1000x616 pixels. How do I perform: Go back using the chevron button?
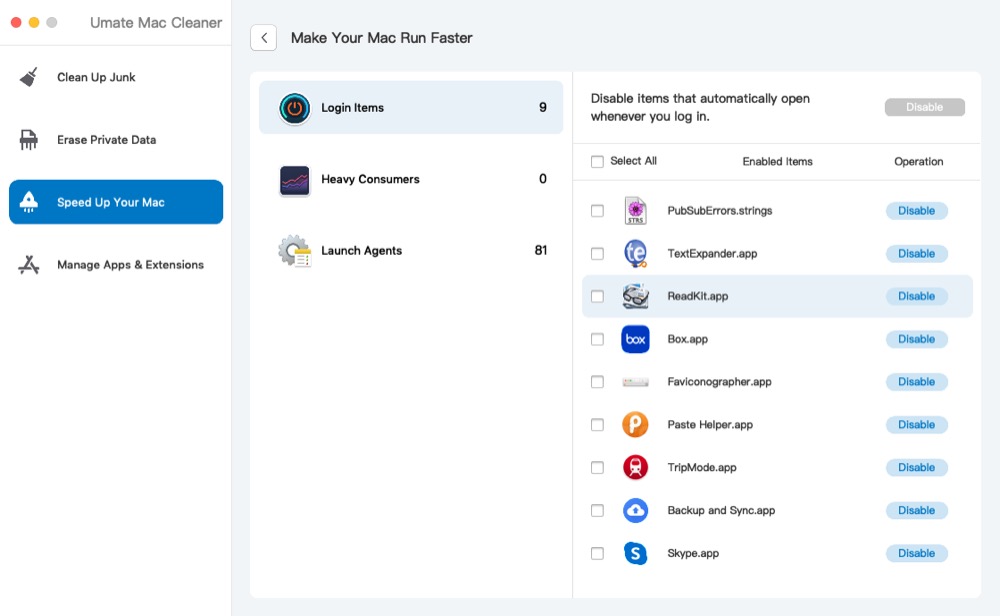264,38
